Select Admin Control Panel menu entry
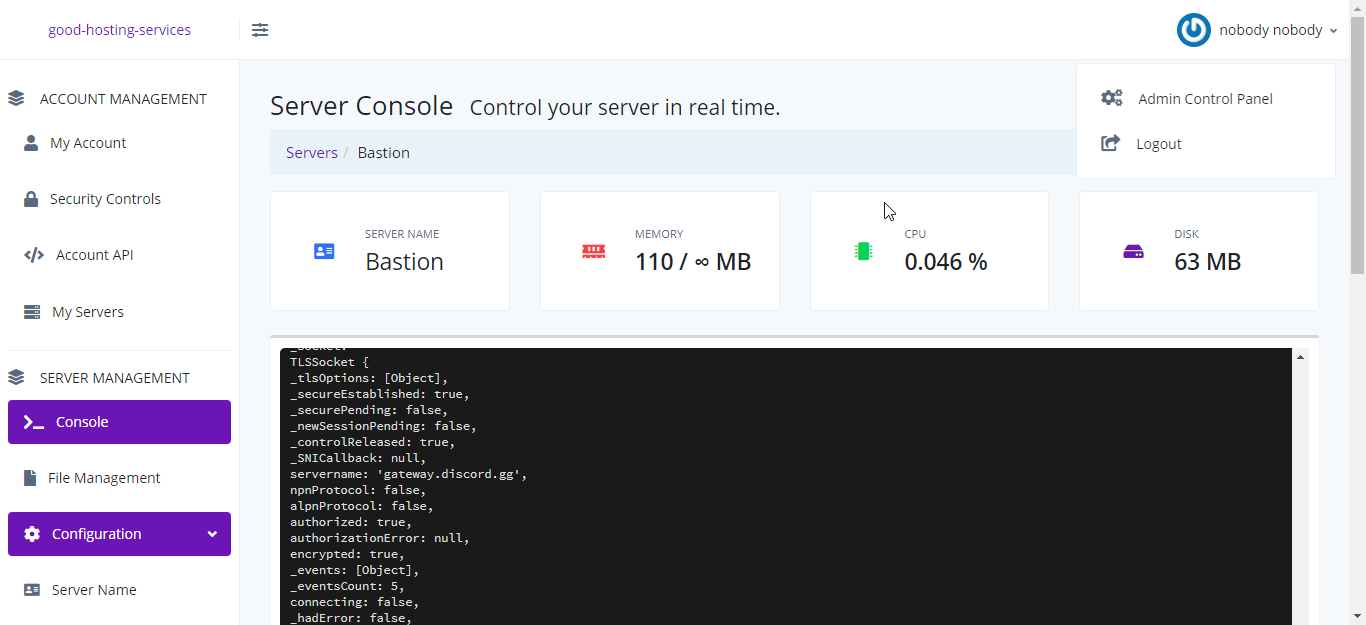The height and width of the screenshot is (625, 1366). pos(1205,99)
